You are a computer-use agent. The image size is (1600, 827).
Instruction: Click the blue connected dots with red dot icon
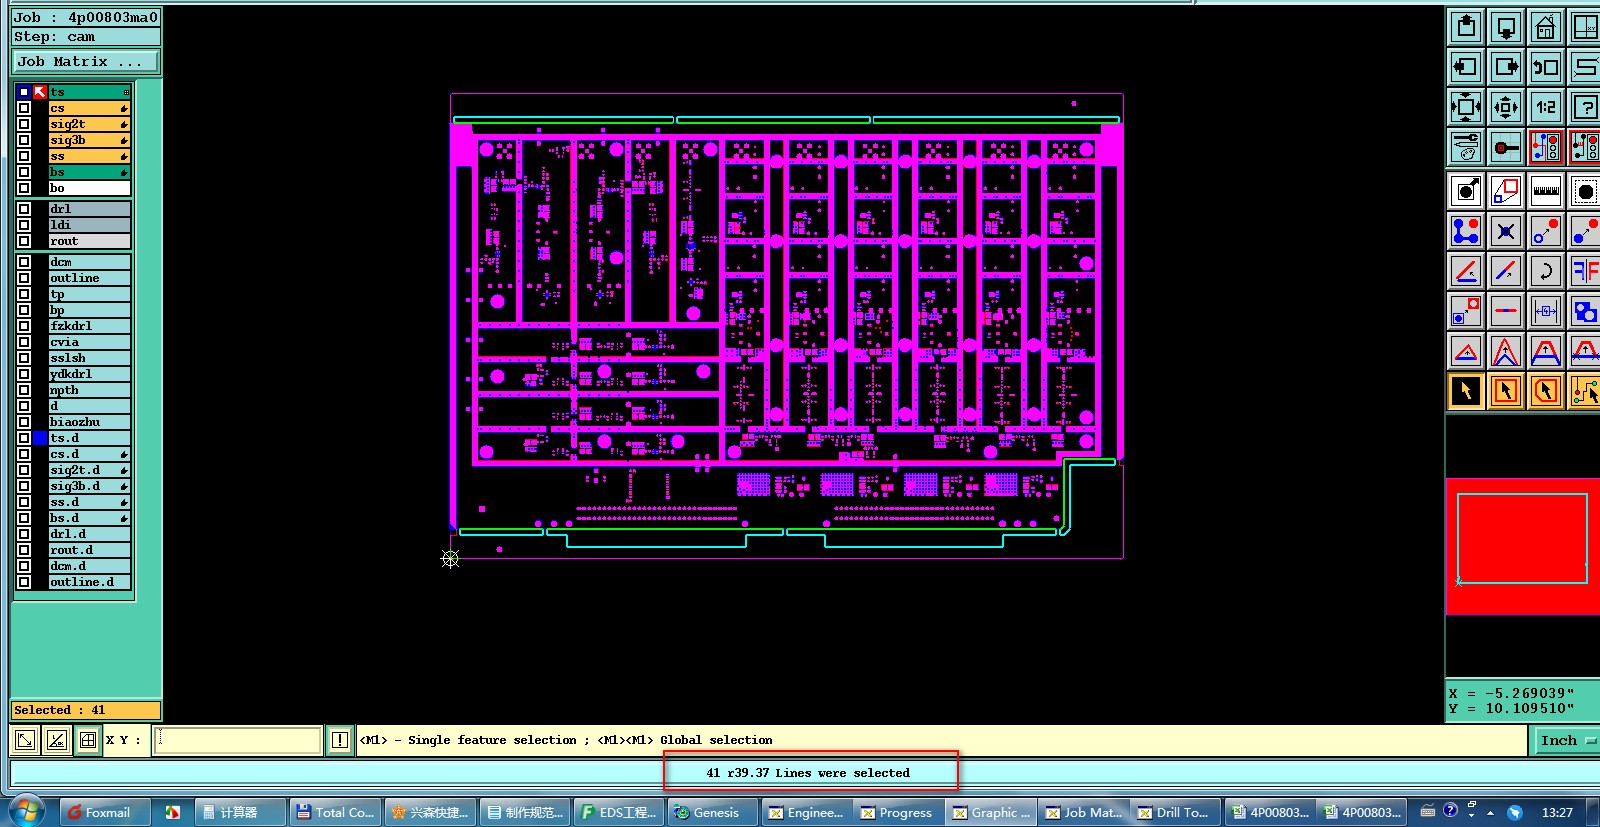1466,231
